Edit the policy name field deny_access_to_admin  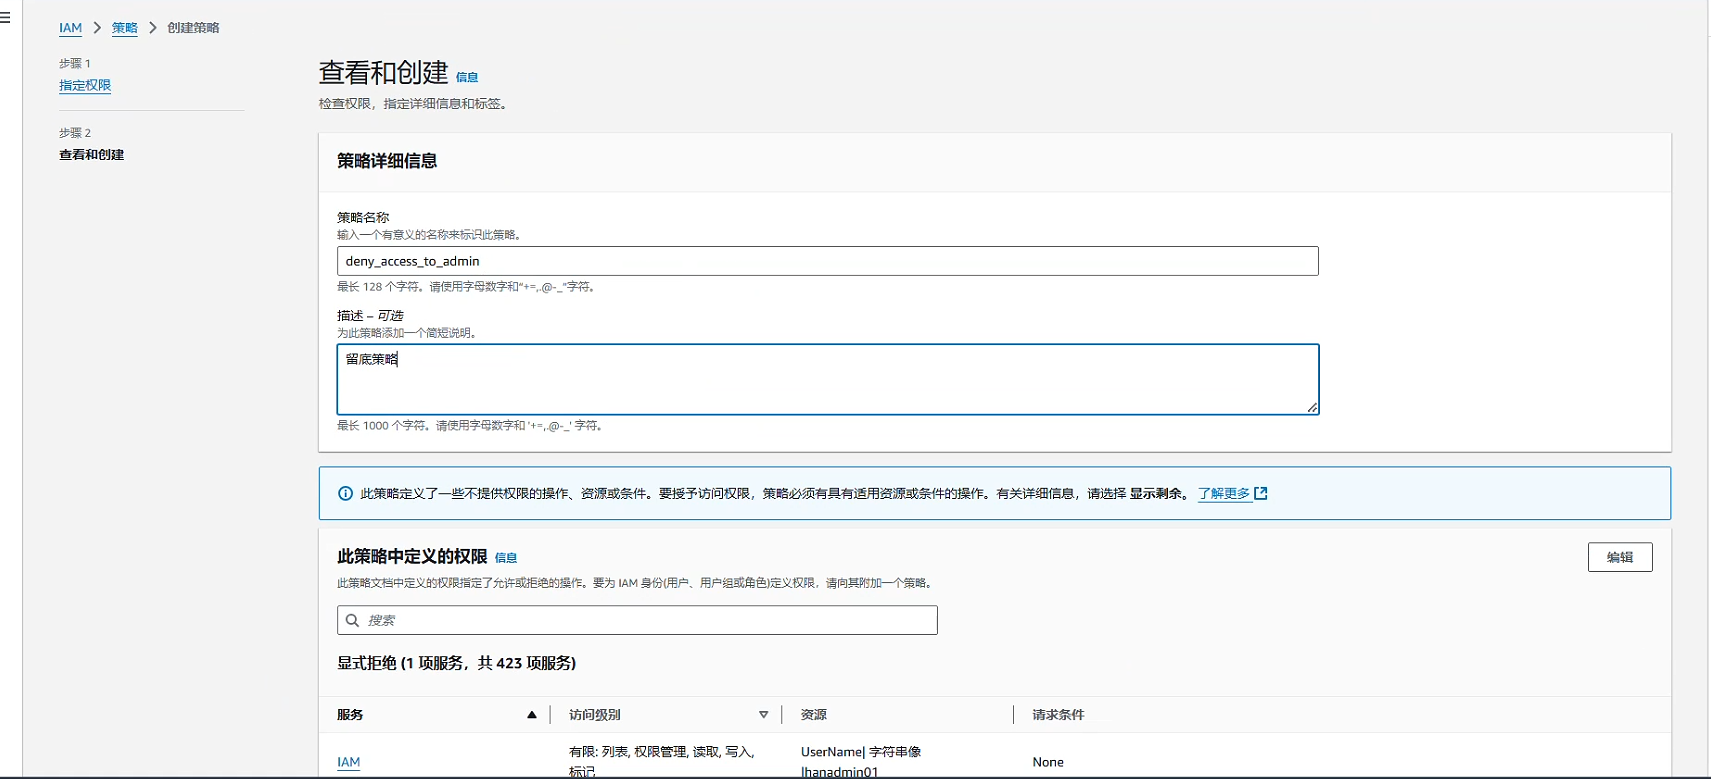(827, 261)
